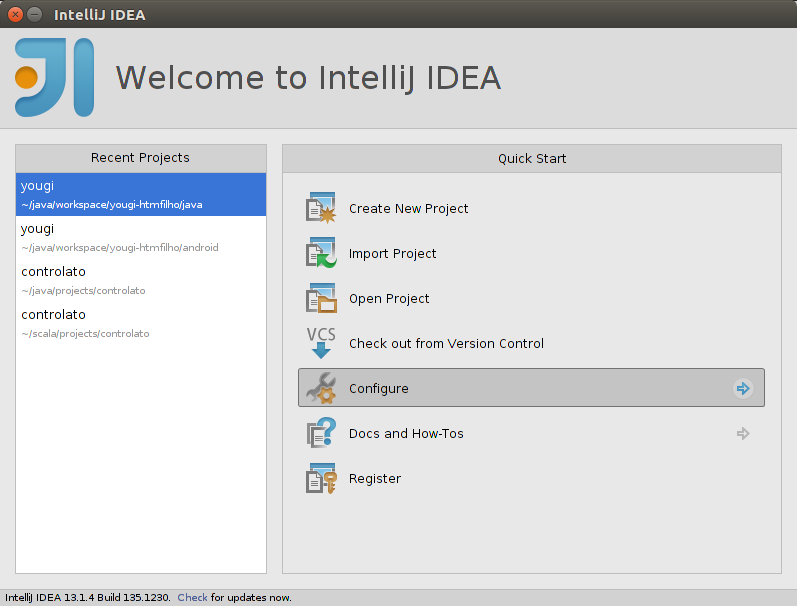This screenshot has width=797, height=606.
Task: Click the Docs and How-Tos question icon
Action: (x=321, y=433)
